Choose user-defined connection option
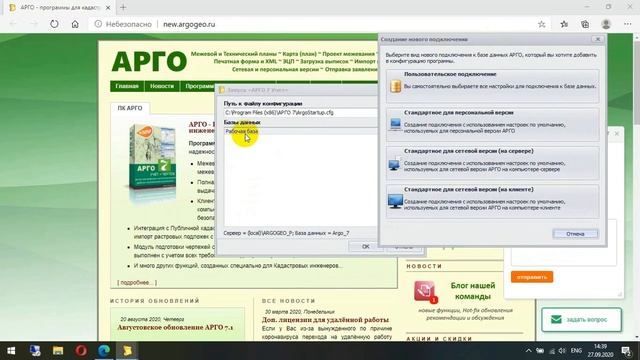 492,85
